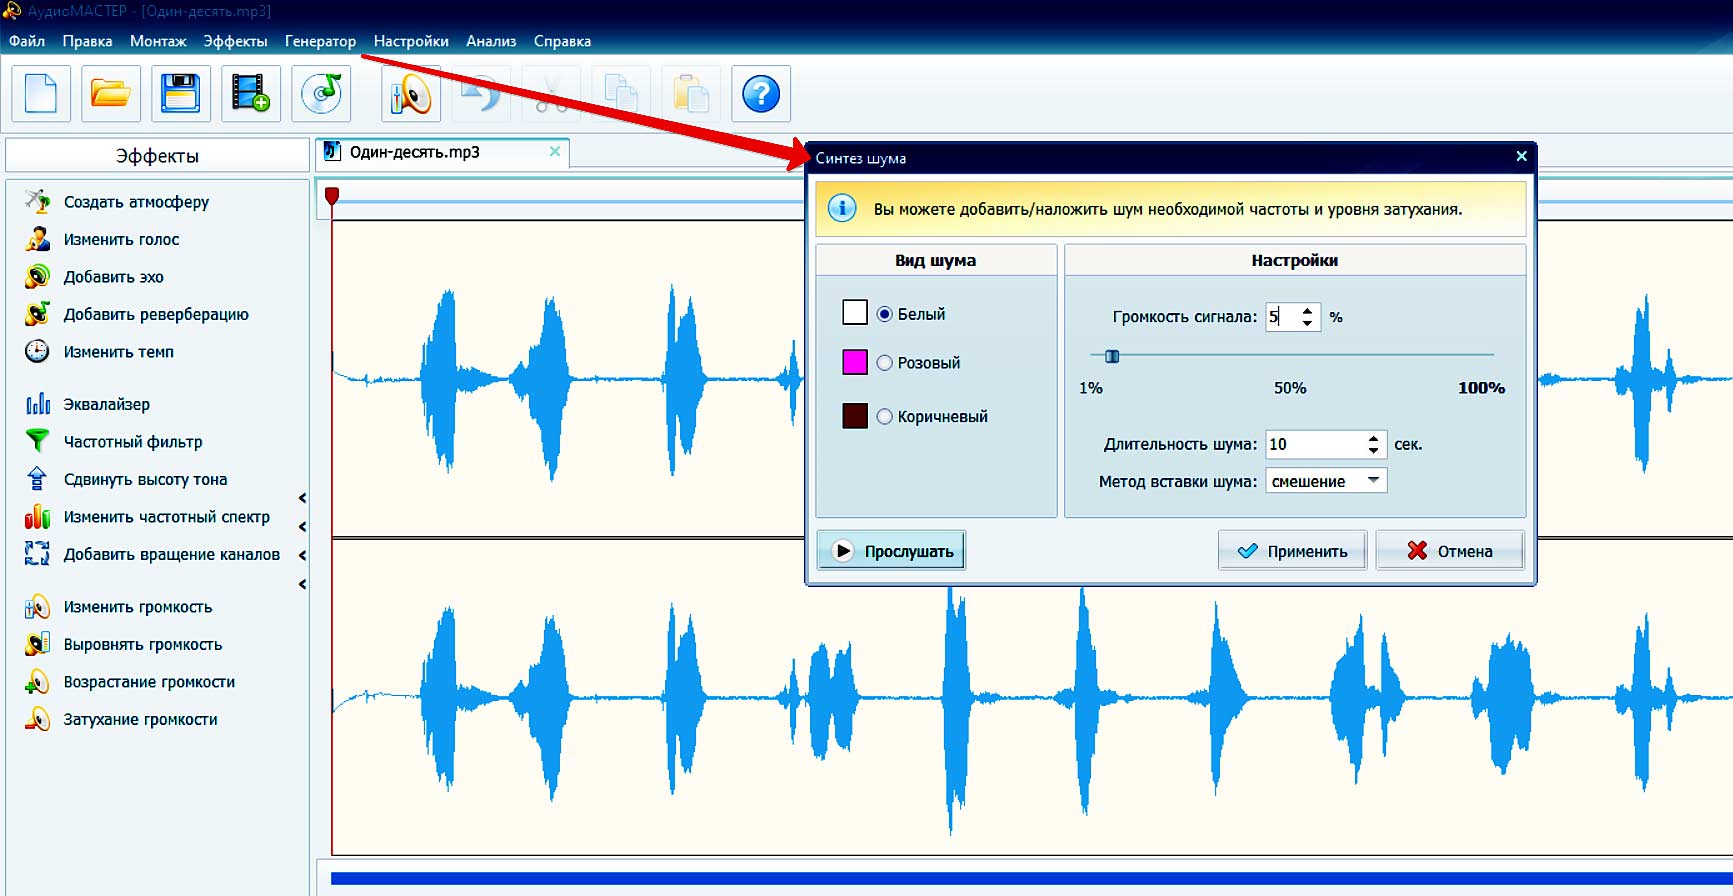Click the white noise color swatch
1733x896 pixels.
pyautogui.click(x=855, y=313)
